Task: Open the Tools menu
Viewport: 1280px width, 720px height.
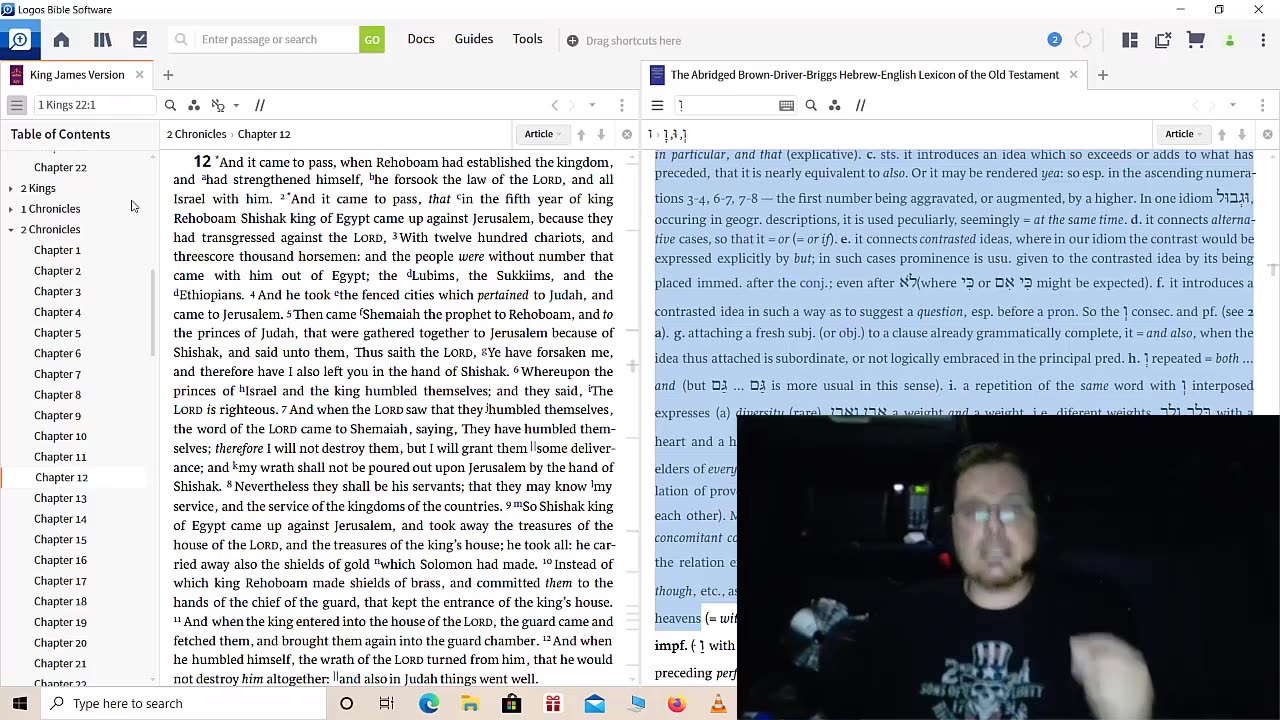Action: pos(528,39)
